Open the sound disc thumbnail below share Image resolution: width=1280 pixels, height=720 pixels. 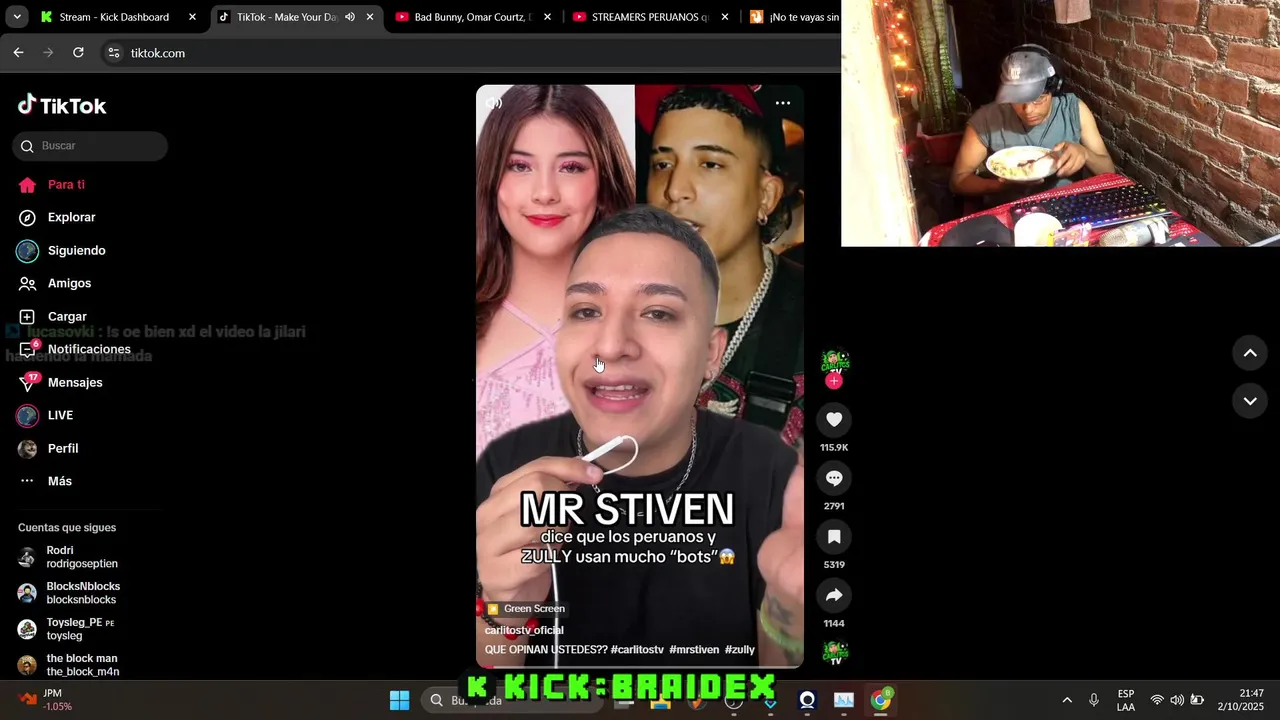pos(835,653)
